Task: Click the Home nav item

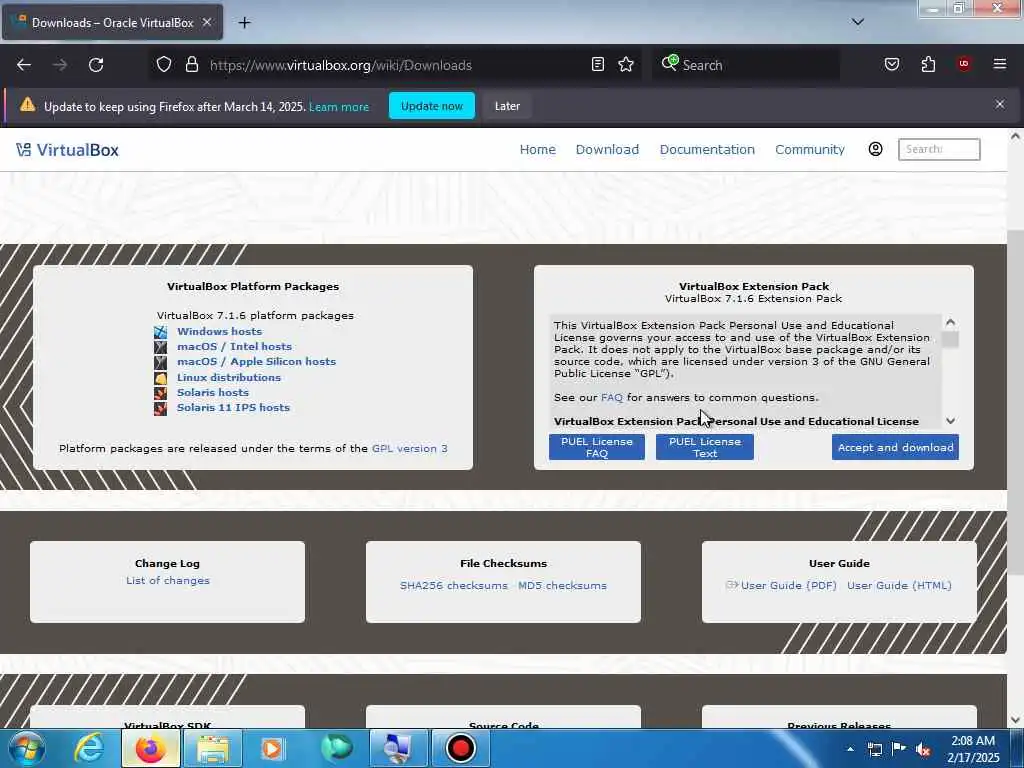Action: (537, 150)
